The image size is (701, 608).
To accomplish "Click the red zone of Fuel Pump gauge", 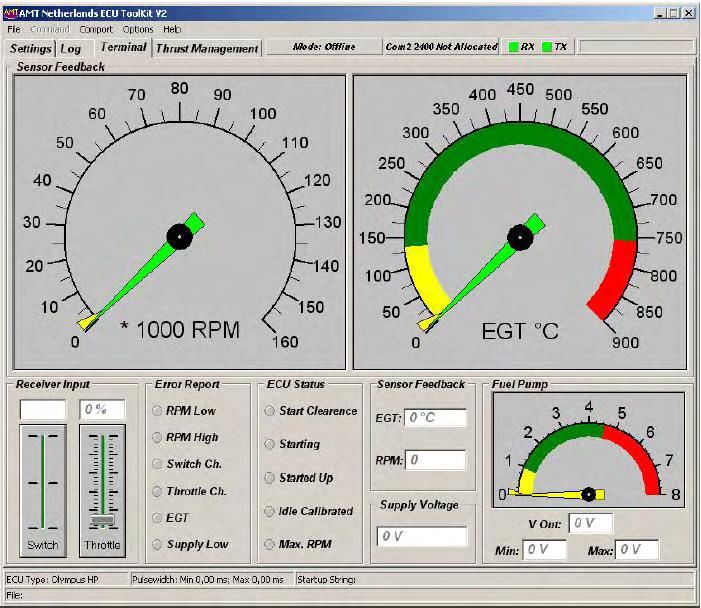I will click(639, 452).
